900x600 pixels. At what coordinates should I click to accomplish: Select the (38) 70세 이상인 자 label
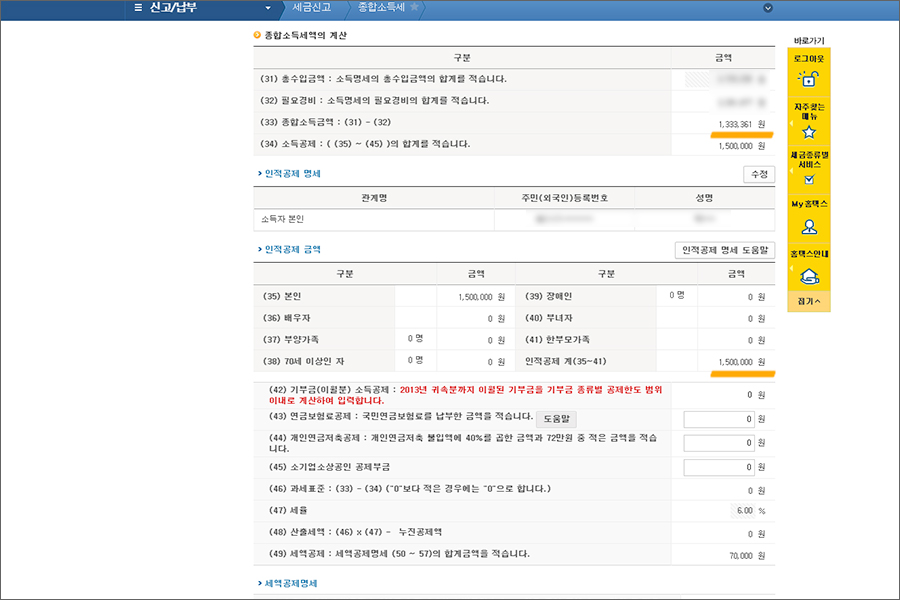tap(304, 361)
